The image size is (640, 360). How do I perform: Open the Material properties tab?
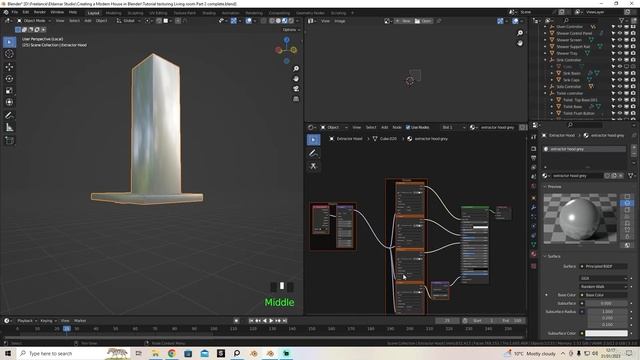click(x=533, y=254)
